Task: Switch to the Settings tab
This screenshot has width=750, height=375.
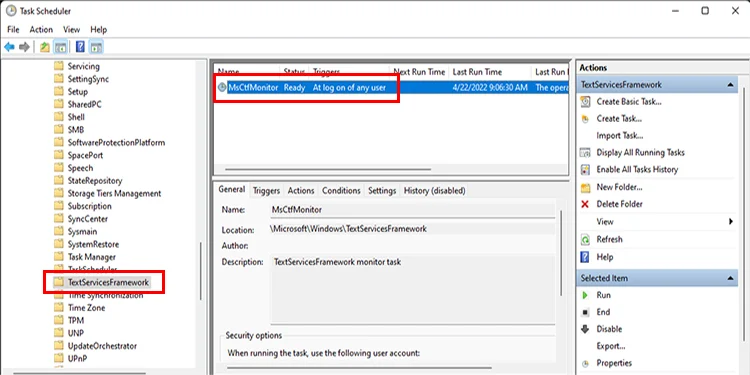Action: coord(382,190)
